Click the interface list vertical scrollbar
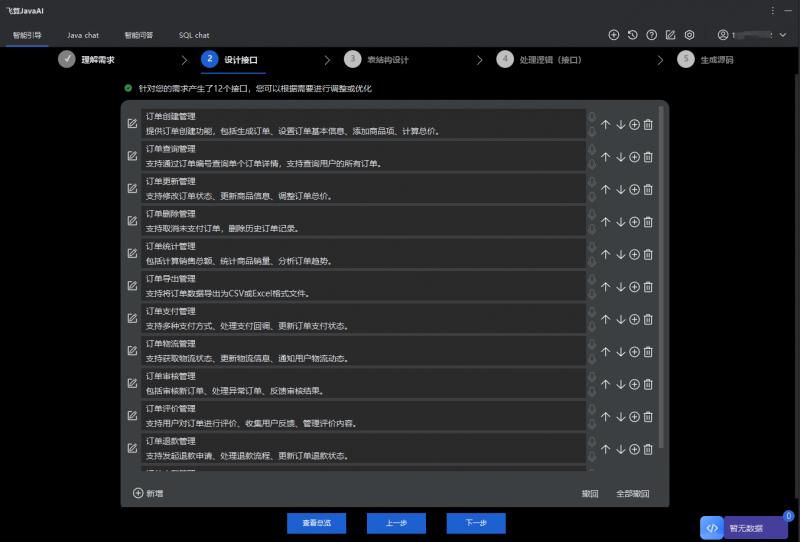Viewport: 800px width, 542px height. [x=661, y=280]
